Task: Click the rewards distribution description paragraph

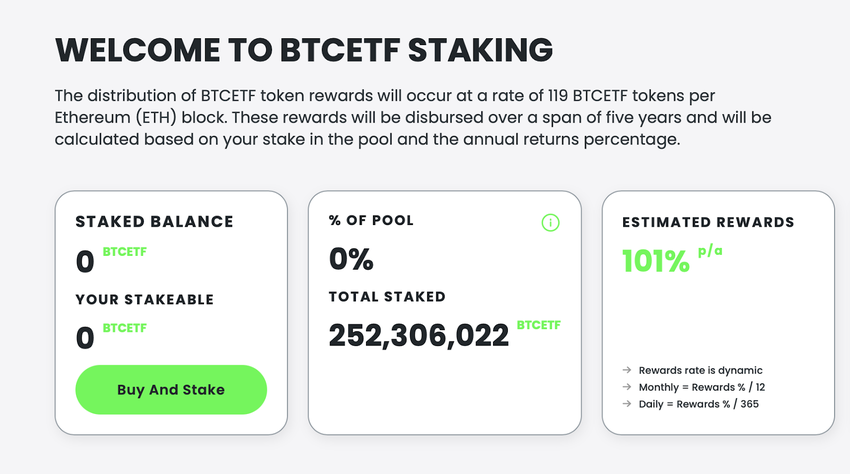Action: (x=410, y=118)
